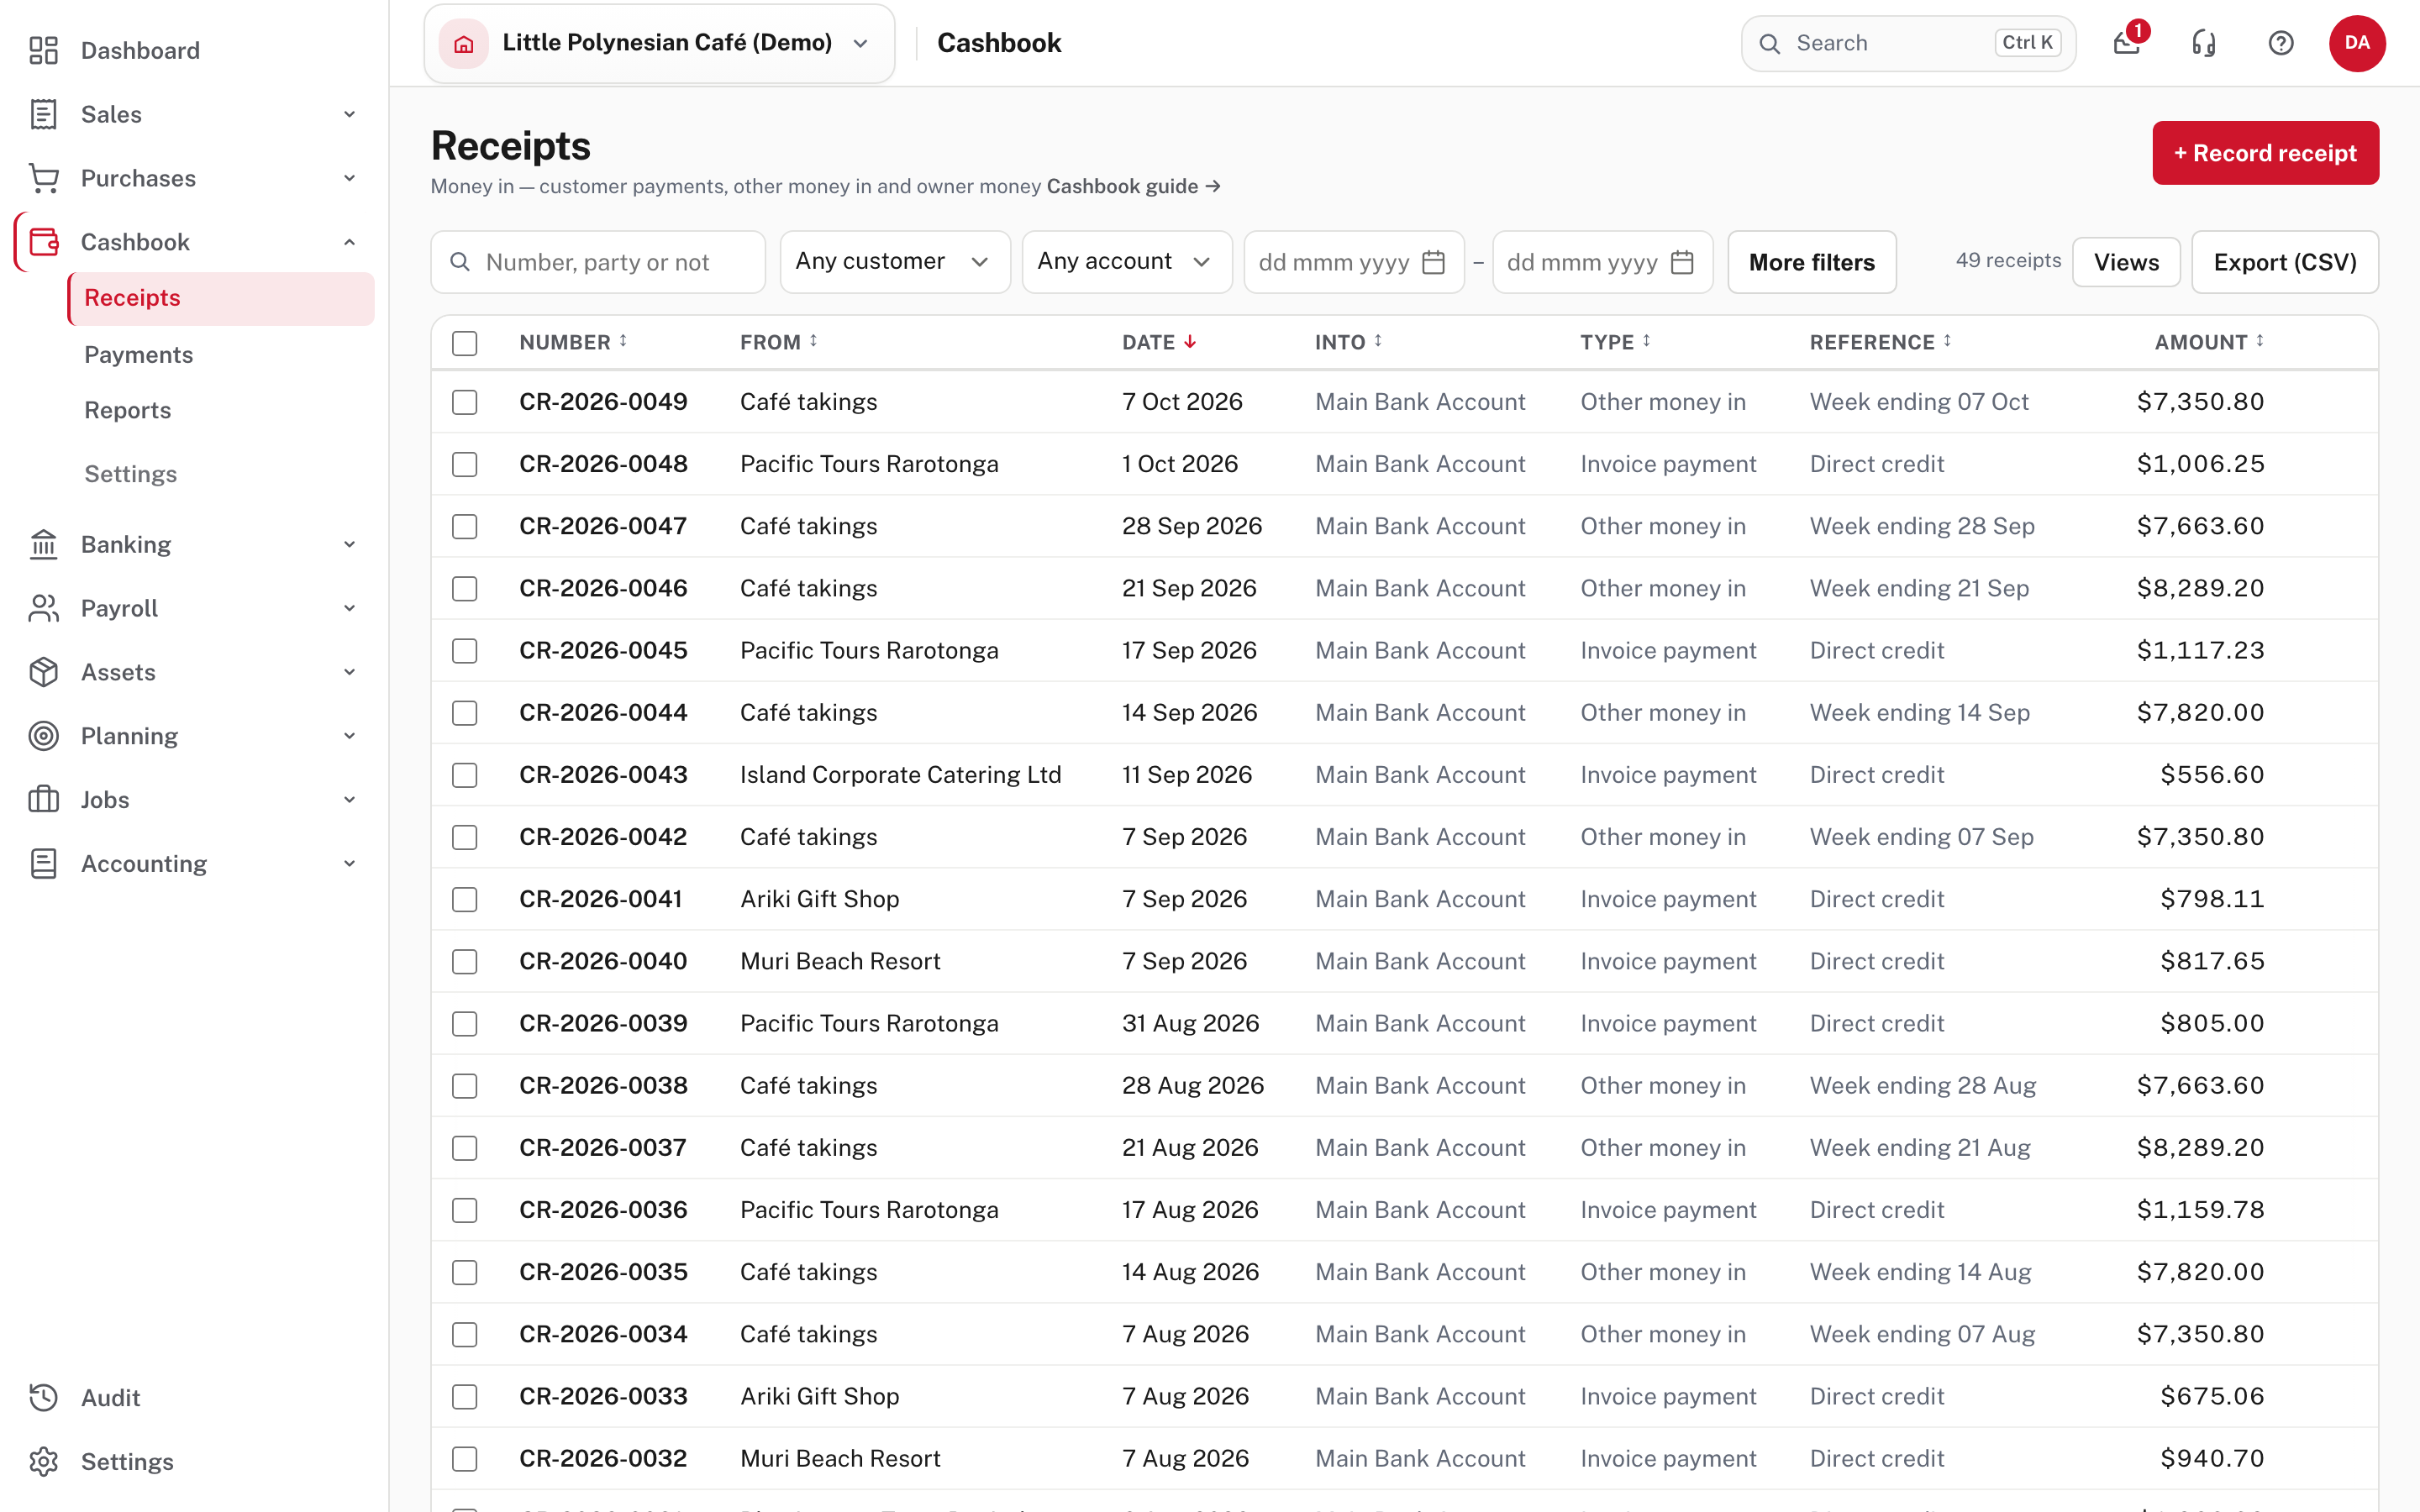
Task: Click the help question mark icon
Action: click(2281, 43)
